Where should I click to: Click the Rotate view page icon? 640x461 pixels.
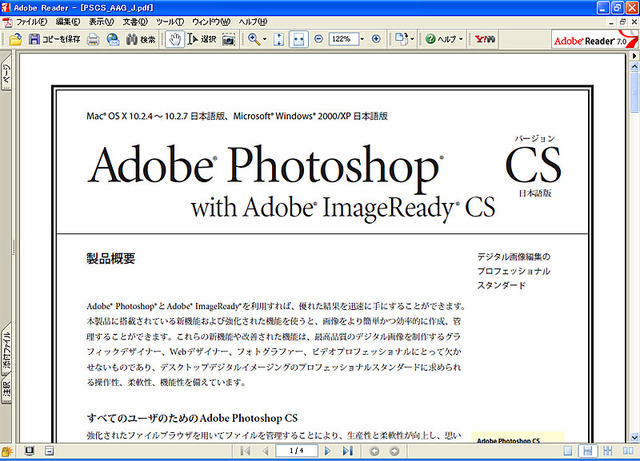coord(401,39)
